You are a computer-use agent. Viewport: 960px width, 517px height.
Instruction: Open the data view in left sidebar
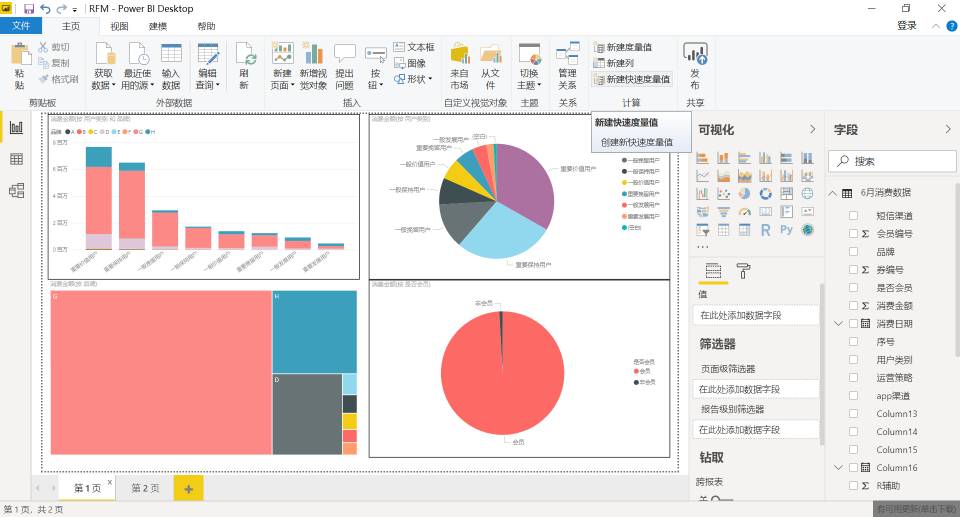click(x=17, y=159)
